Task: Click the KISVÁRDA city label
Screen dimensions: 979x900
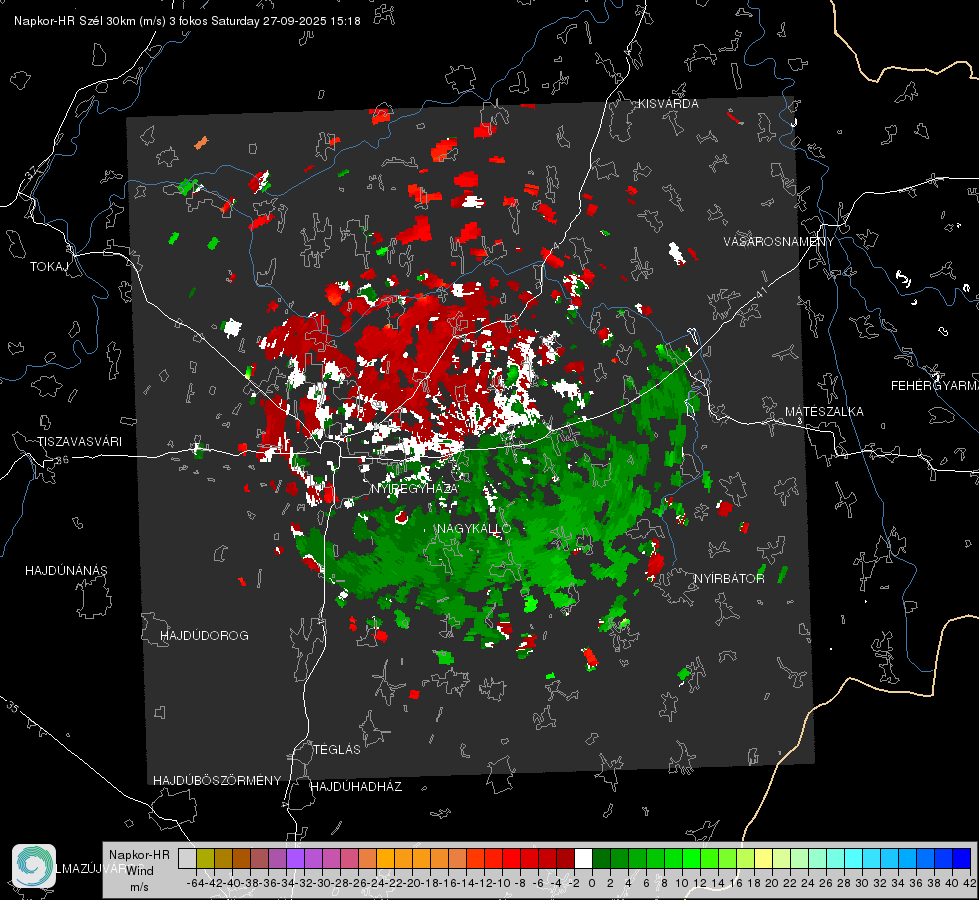Action: [x=668, y=104]
